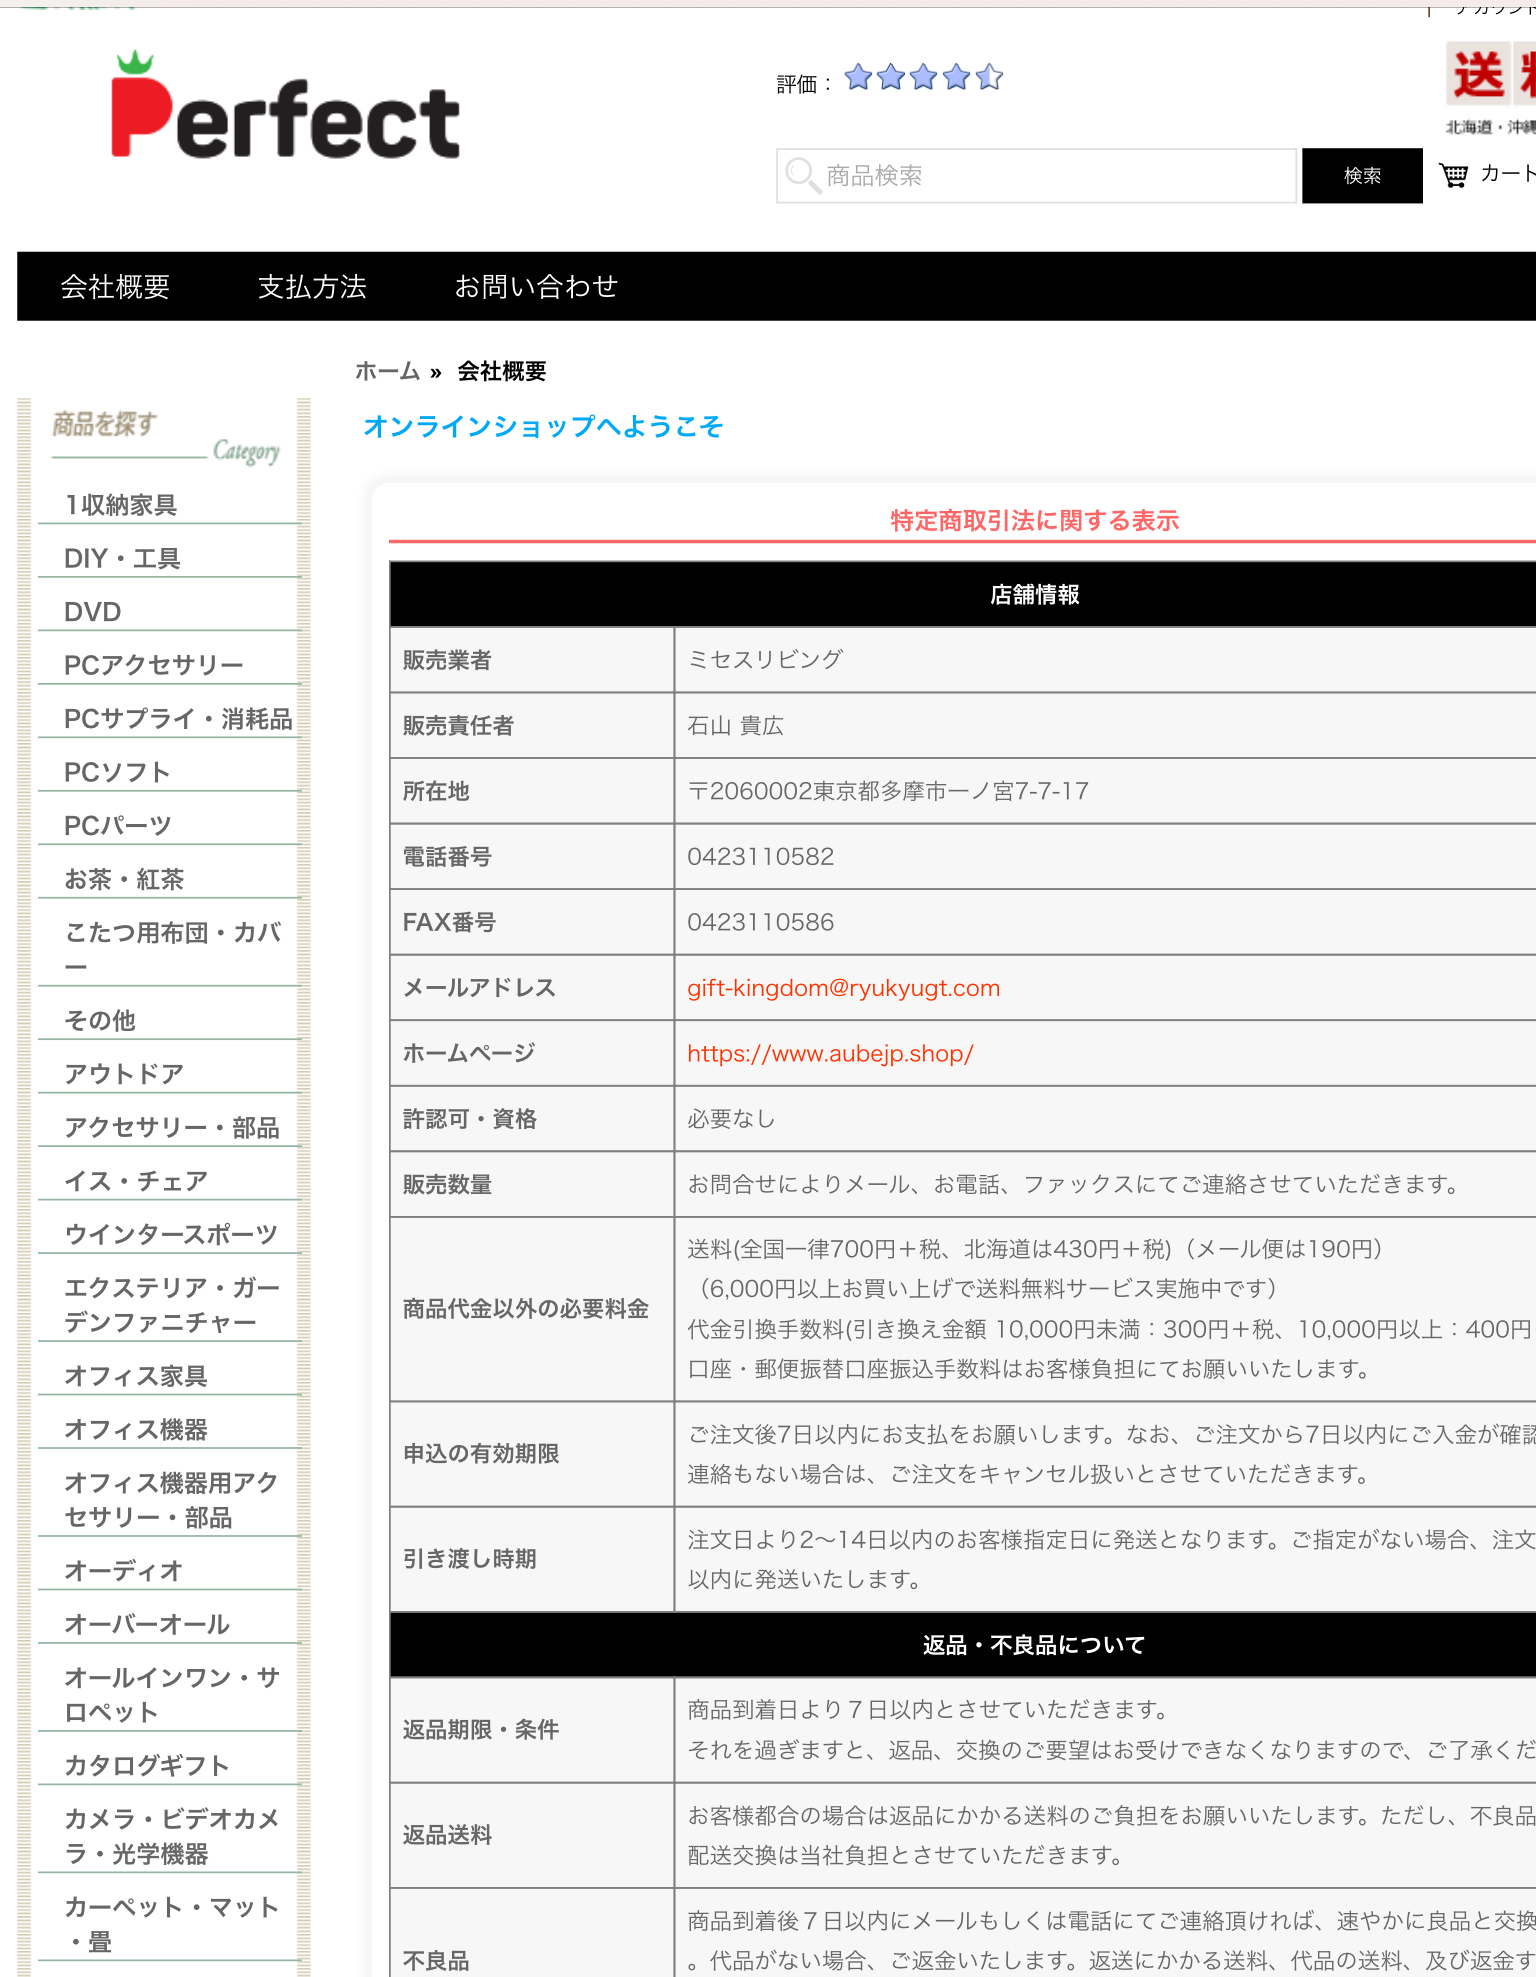Click the 石山 貴広 cell

pyautogui.click(x=1105, y=726)
